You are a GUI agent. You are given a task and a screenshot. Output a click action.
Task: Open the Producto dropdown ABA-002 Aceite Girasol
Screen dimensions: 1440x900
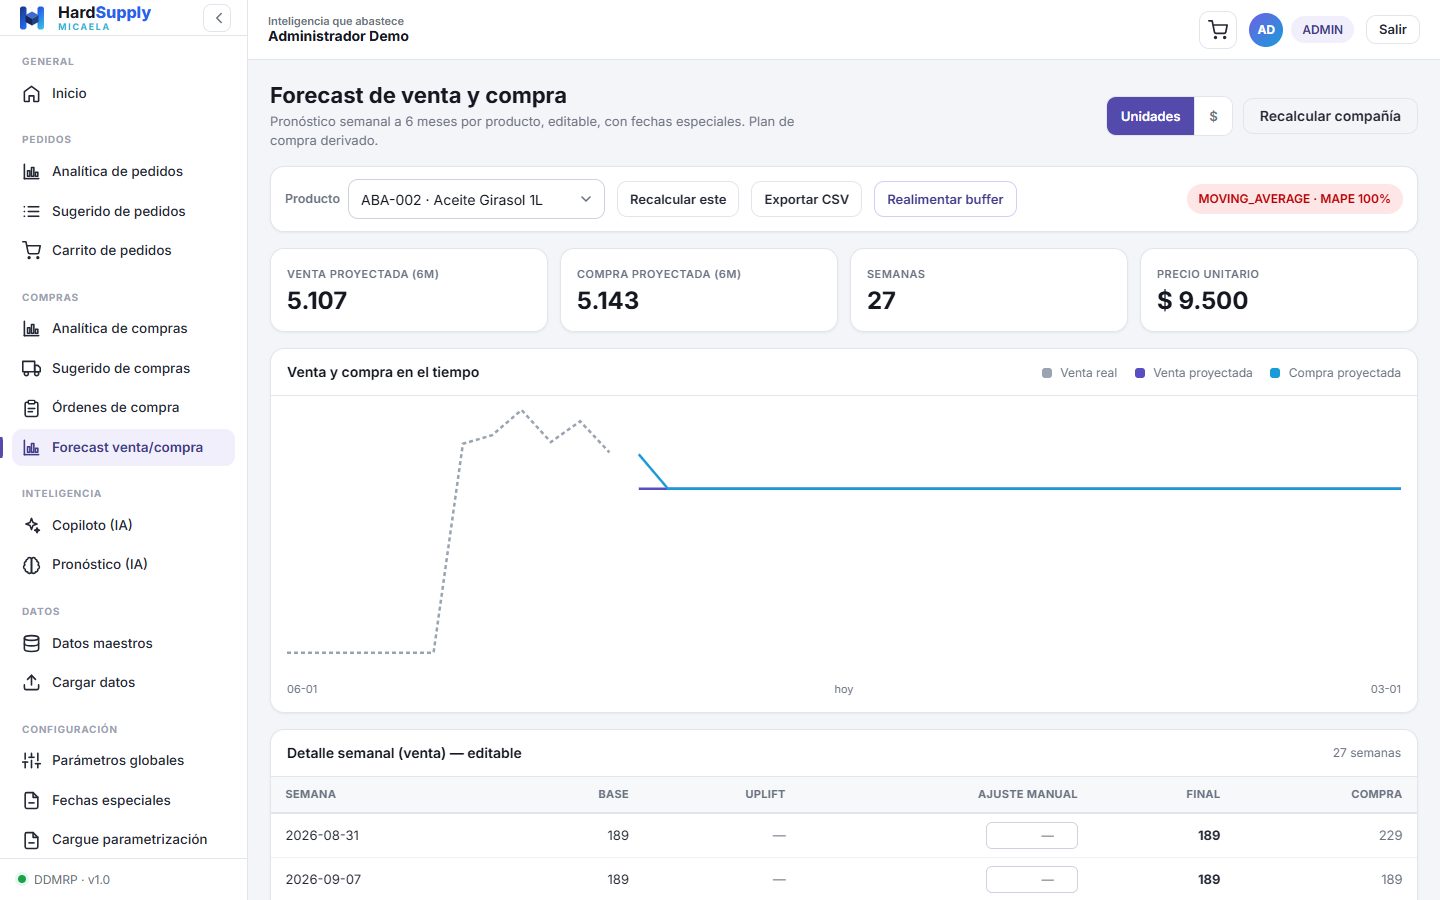tap(476, 199)
